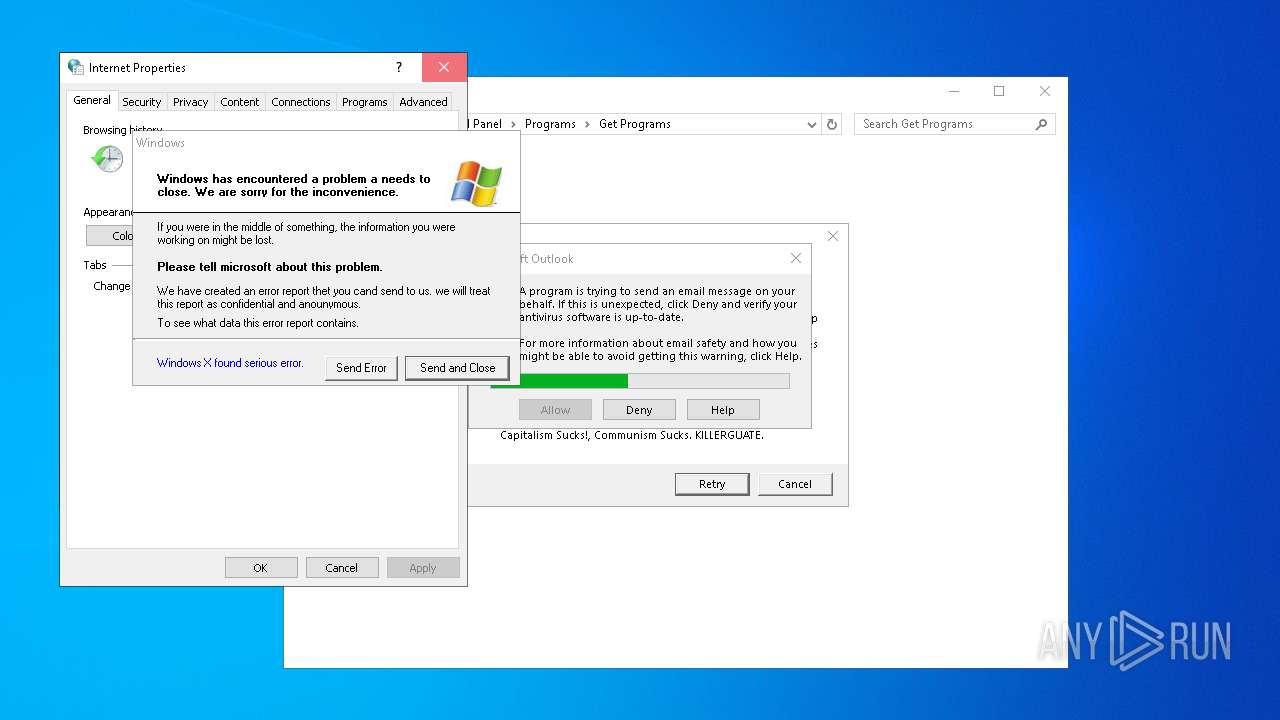Open the Programs tab

[x=364, y=102]
